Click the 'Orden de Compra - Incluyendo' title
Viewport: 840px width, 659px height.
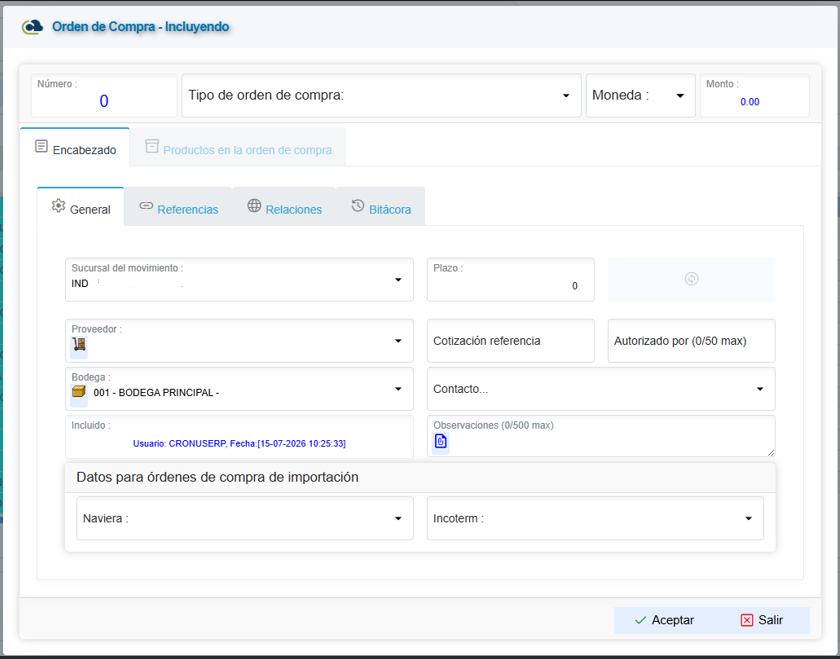[140, 26]
